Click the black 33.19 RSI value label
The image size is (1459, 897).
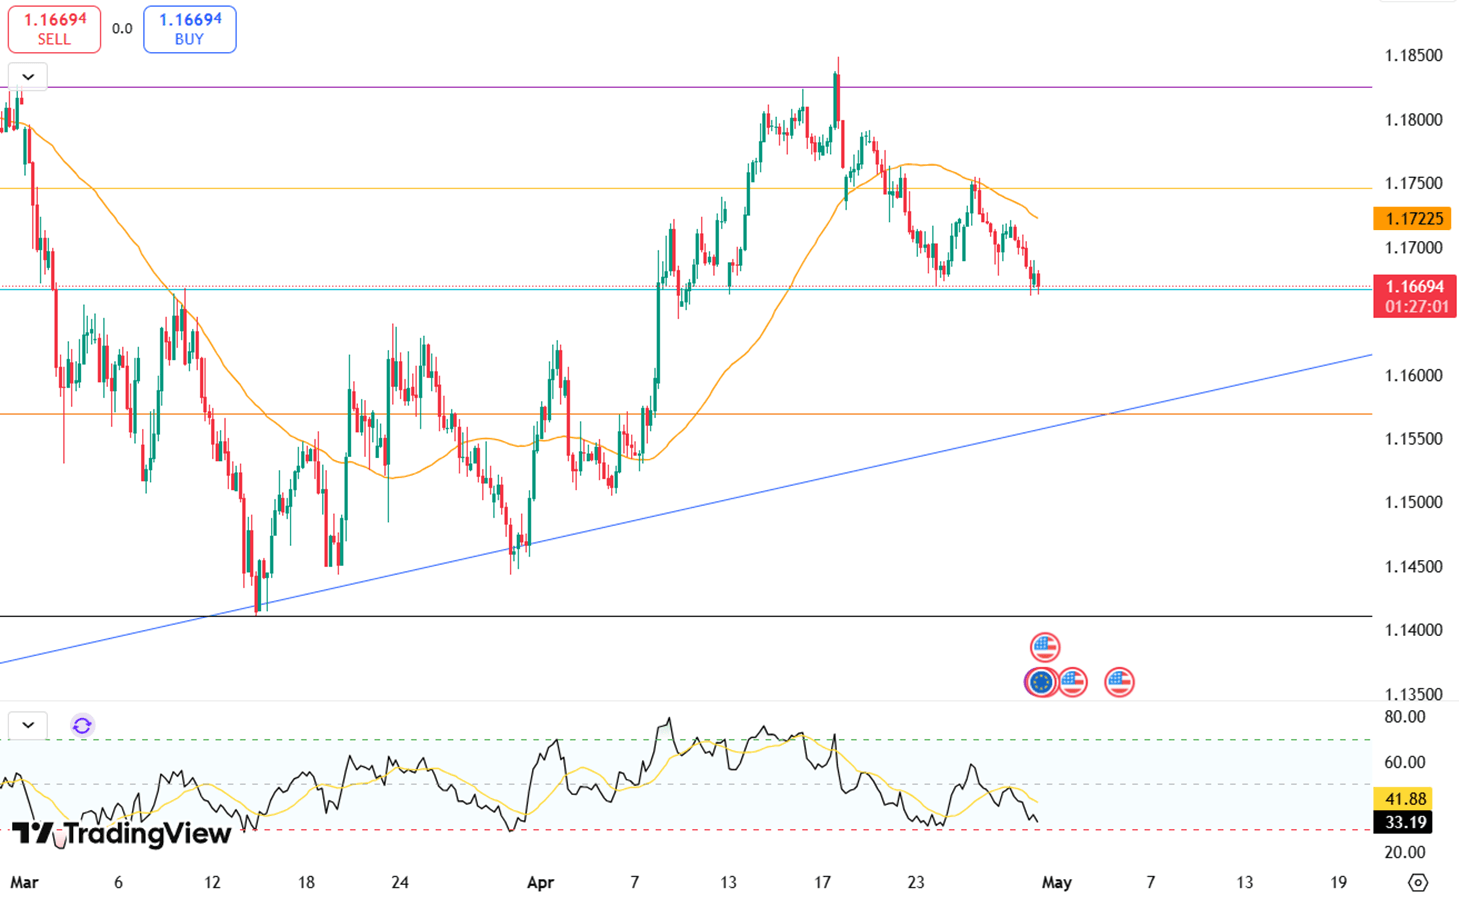pyautogui.click(x=1405, y=822)
